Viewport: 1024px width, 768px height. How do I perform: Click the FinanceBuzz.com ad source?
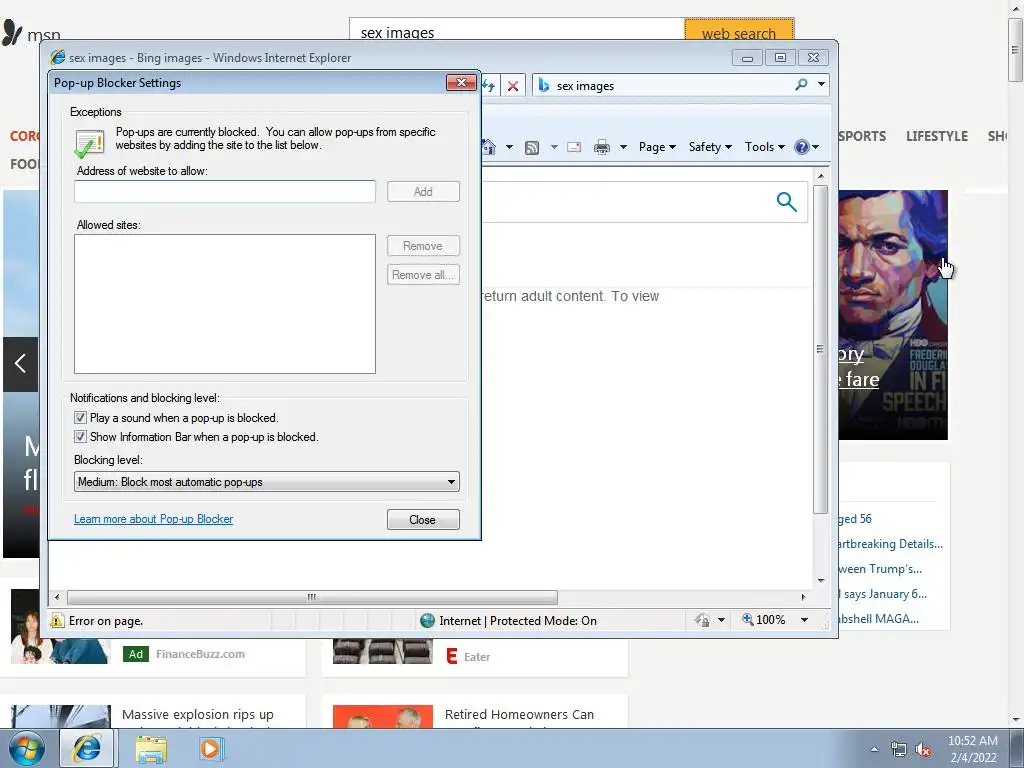[x=200, y=654]
